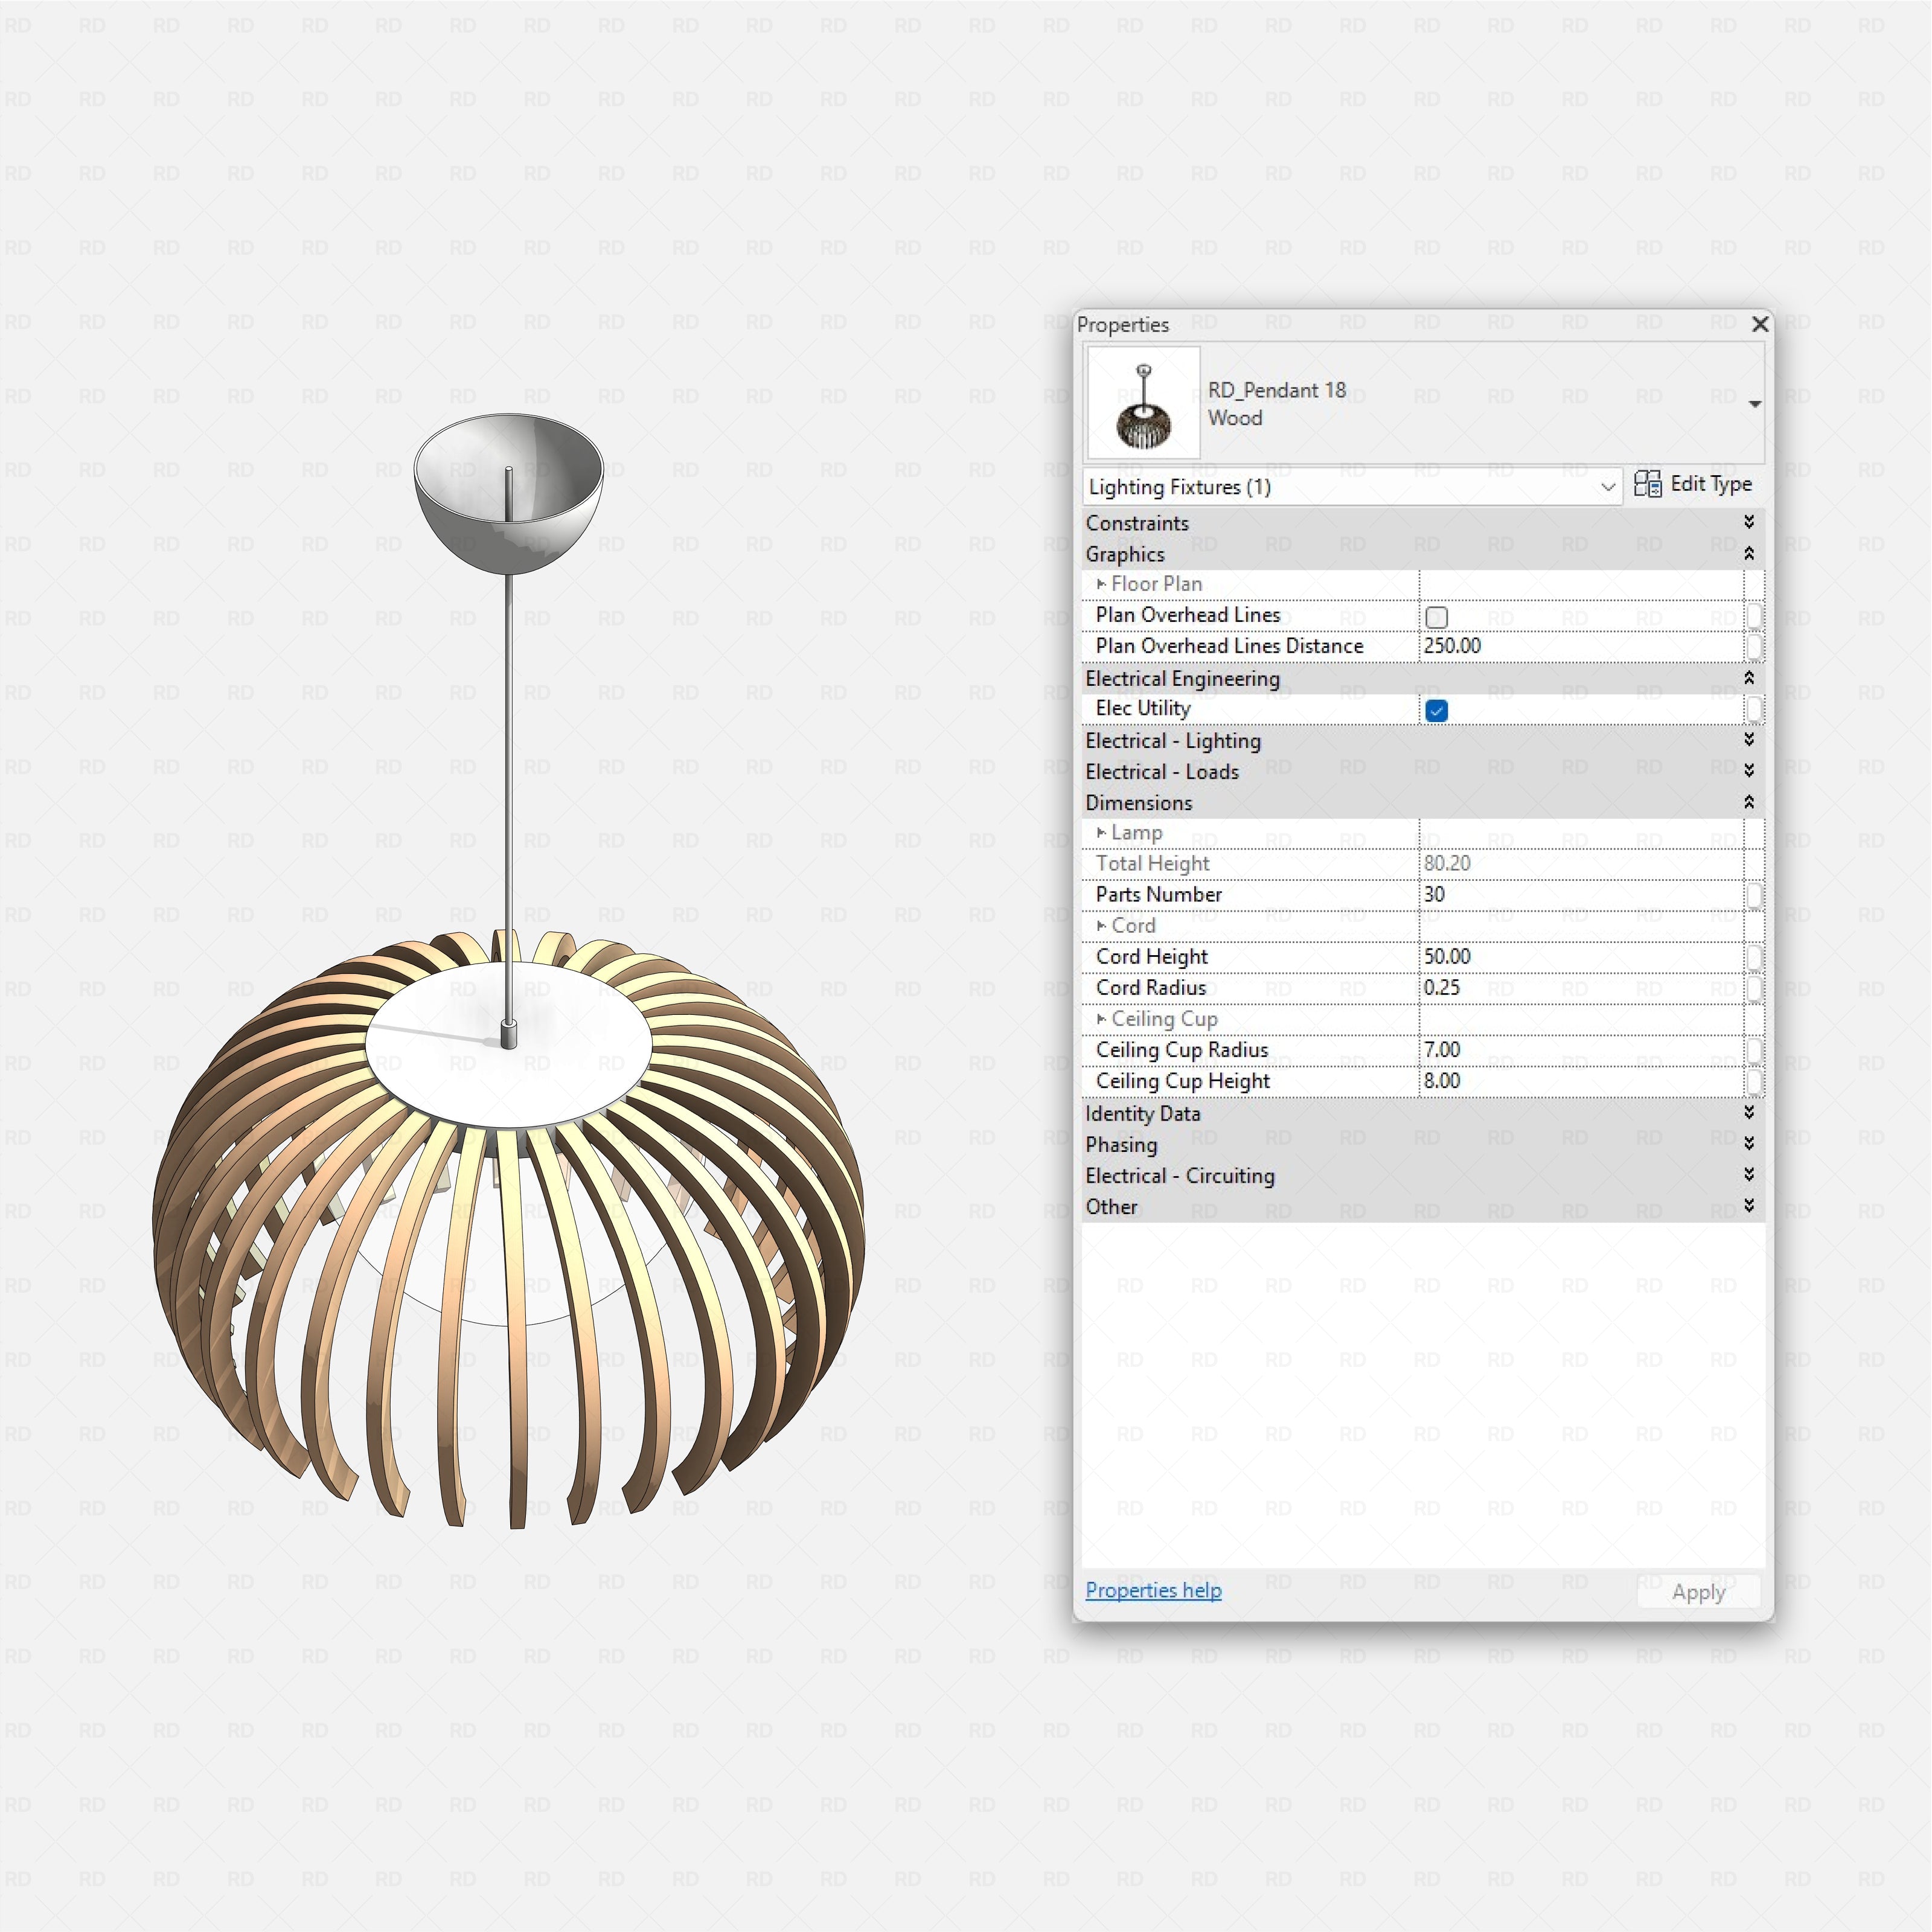Collapse the Dimensions section
Image resolution: width=1932 pixels, height=1932 pixels.
point(1749,802)
